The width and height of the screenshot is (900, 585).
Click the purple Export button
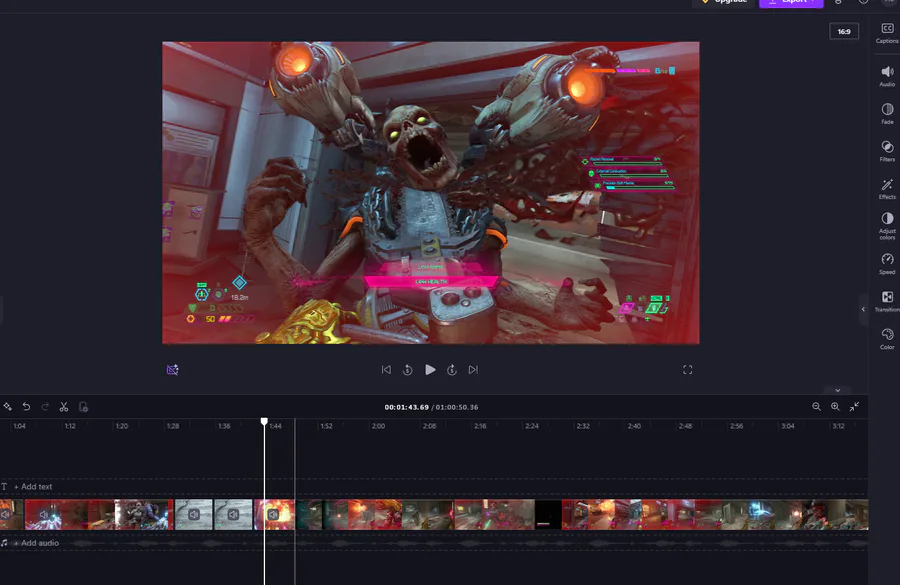pos(791,2)
